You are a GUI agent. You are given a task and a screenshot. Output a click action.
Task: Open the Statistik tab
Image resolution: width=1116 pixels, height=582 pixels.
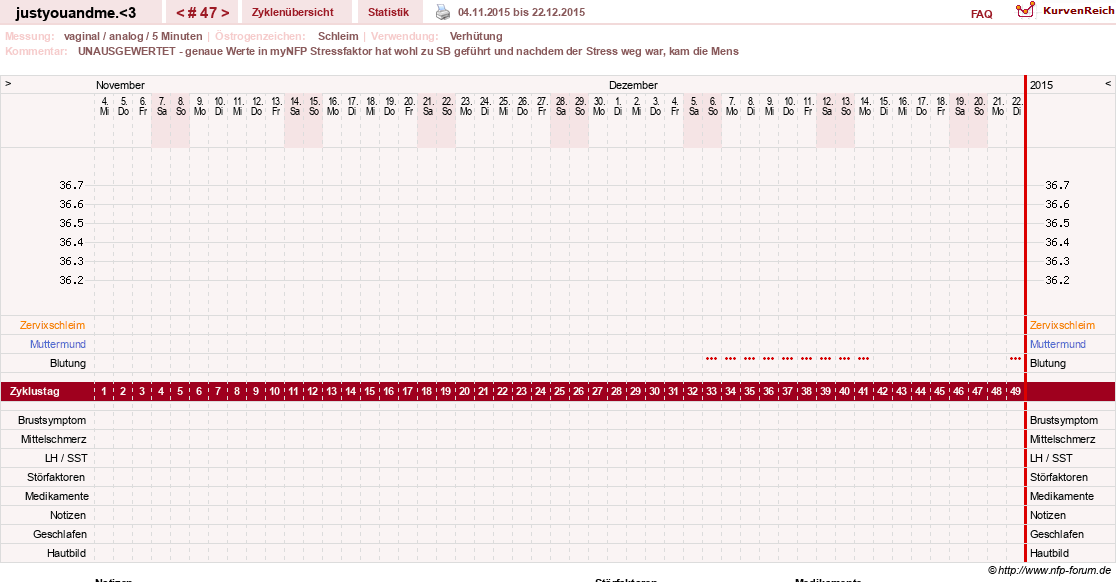[x=389, y=12]
